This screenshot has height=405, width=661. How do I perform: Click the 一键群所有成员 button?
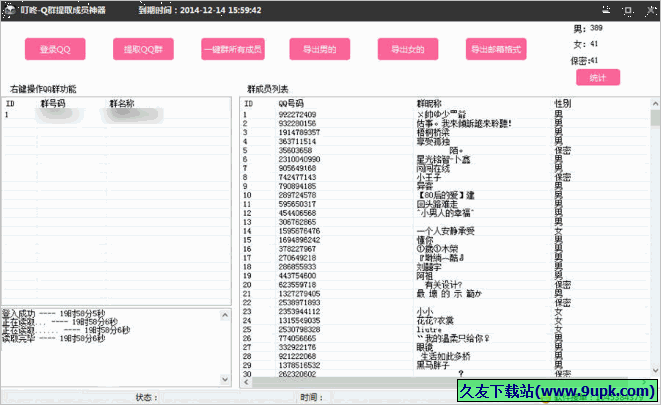[233, 49]
